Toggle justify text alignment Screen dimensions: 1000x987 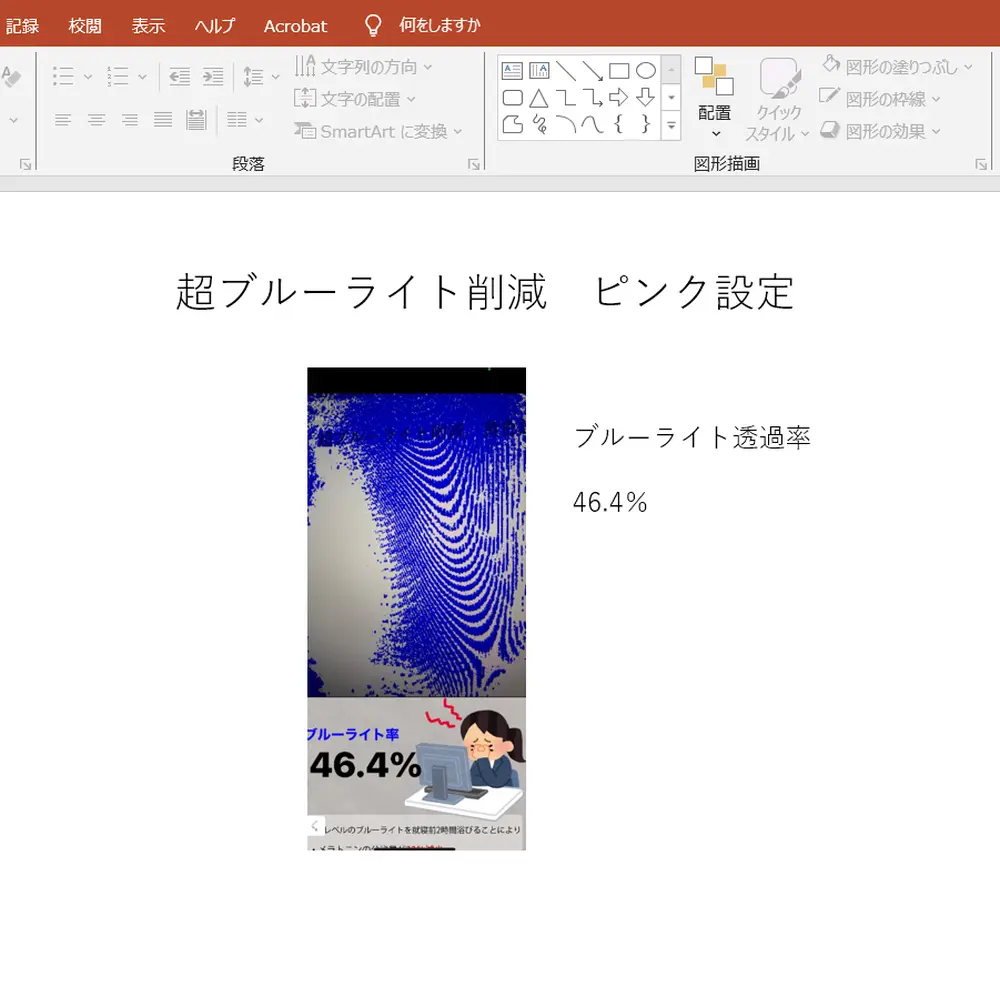tap(163, 120)
